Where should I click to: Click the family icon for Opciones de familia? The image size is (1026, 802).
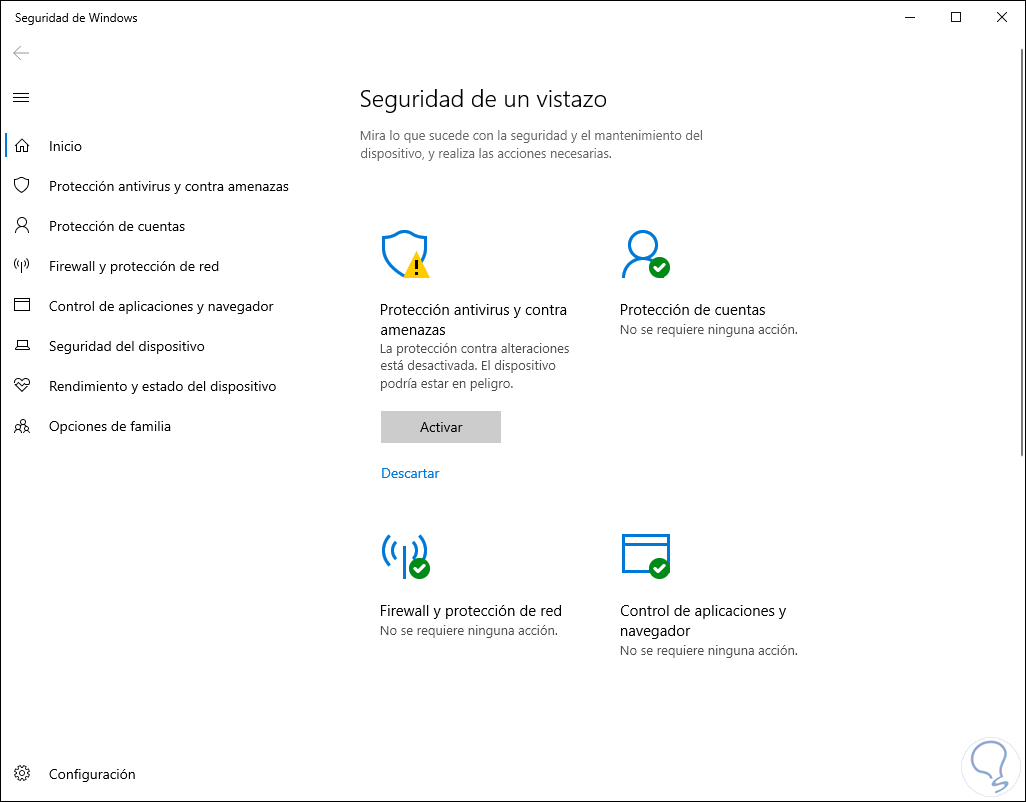[22, 427]
